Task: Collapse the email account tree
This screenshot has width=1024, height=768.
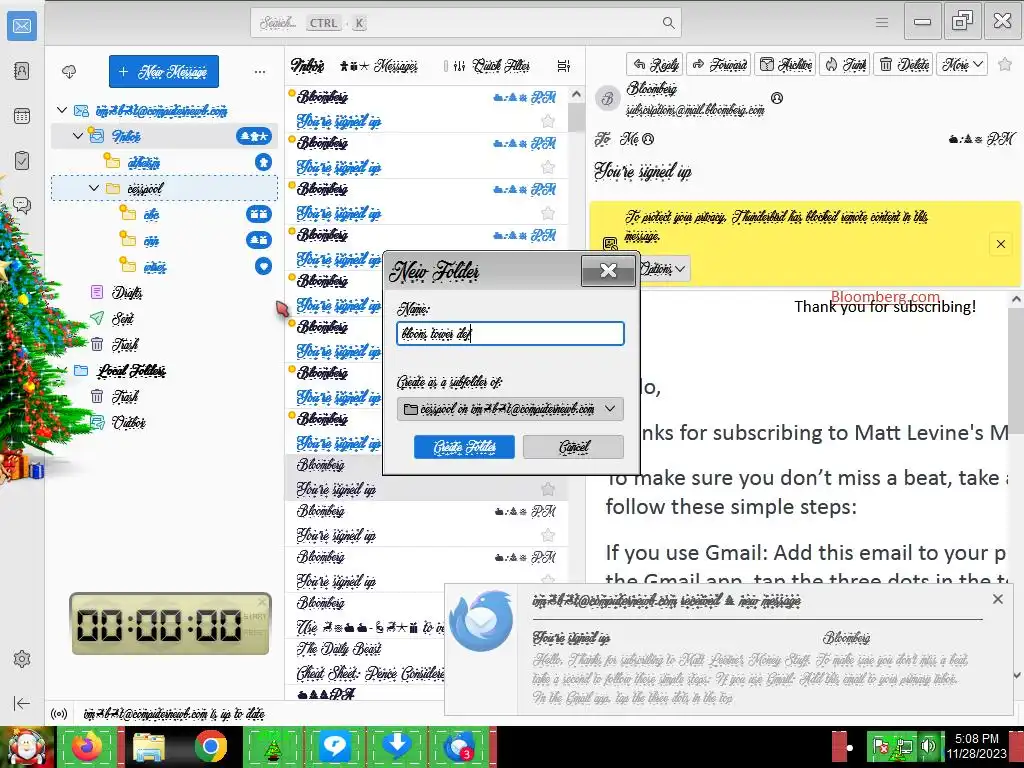Action: (62, 110)
